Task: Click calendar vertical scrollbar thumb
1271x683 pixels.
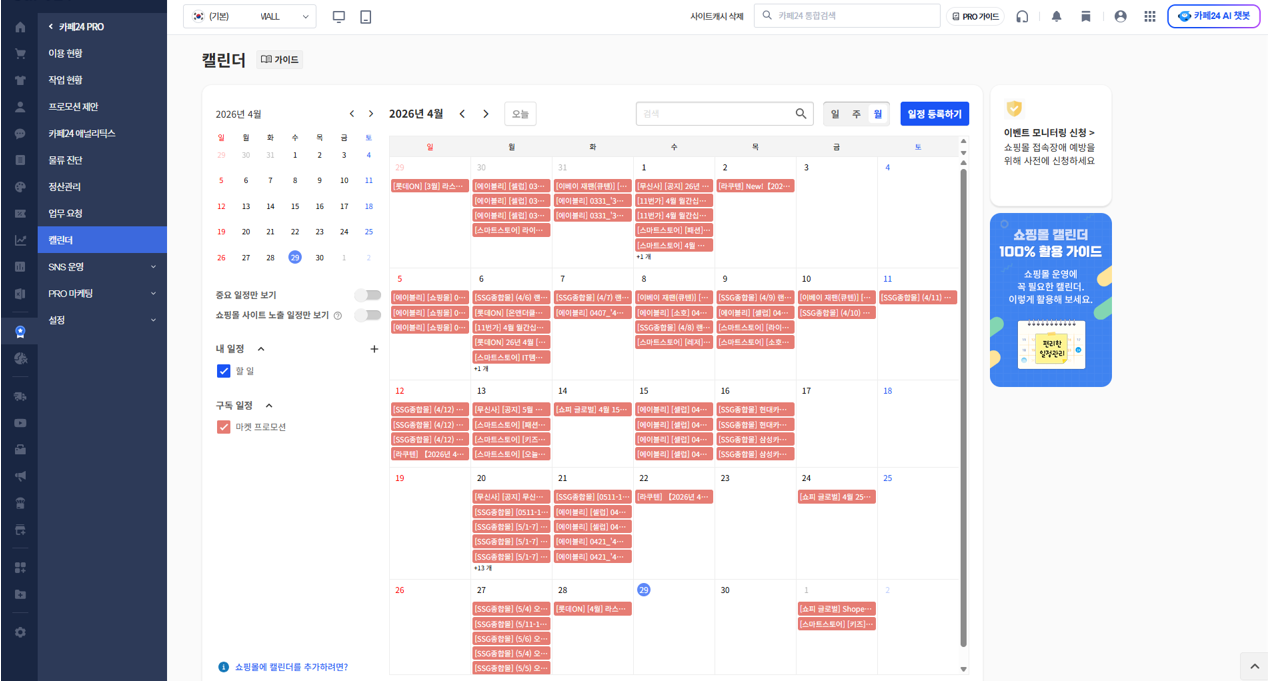Action: click(964, 408)
